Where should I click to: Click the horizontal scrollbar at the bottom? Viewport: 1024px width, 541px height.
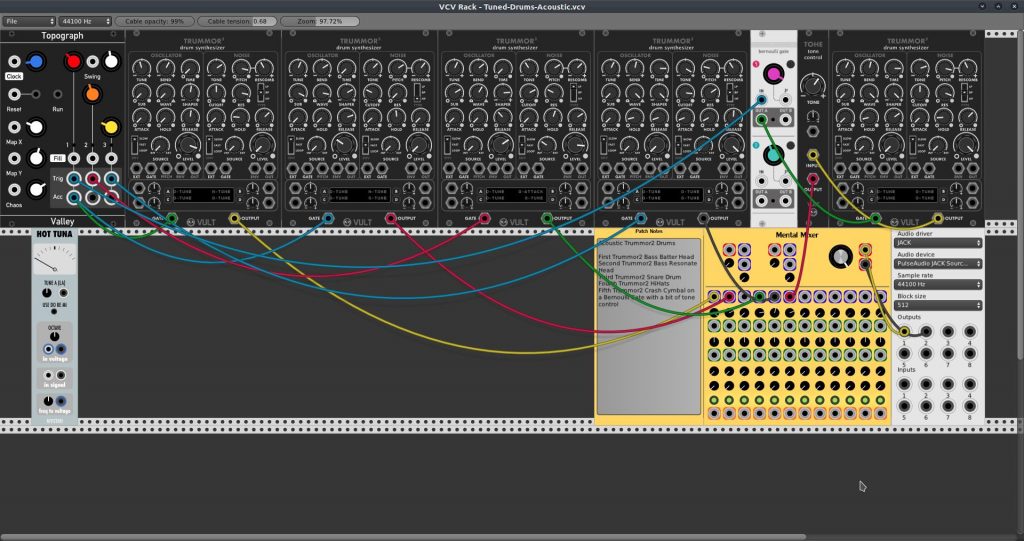[403, 538]
